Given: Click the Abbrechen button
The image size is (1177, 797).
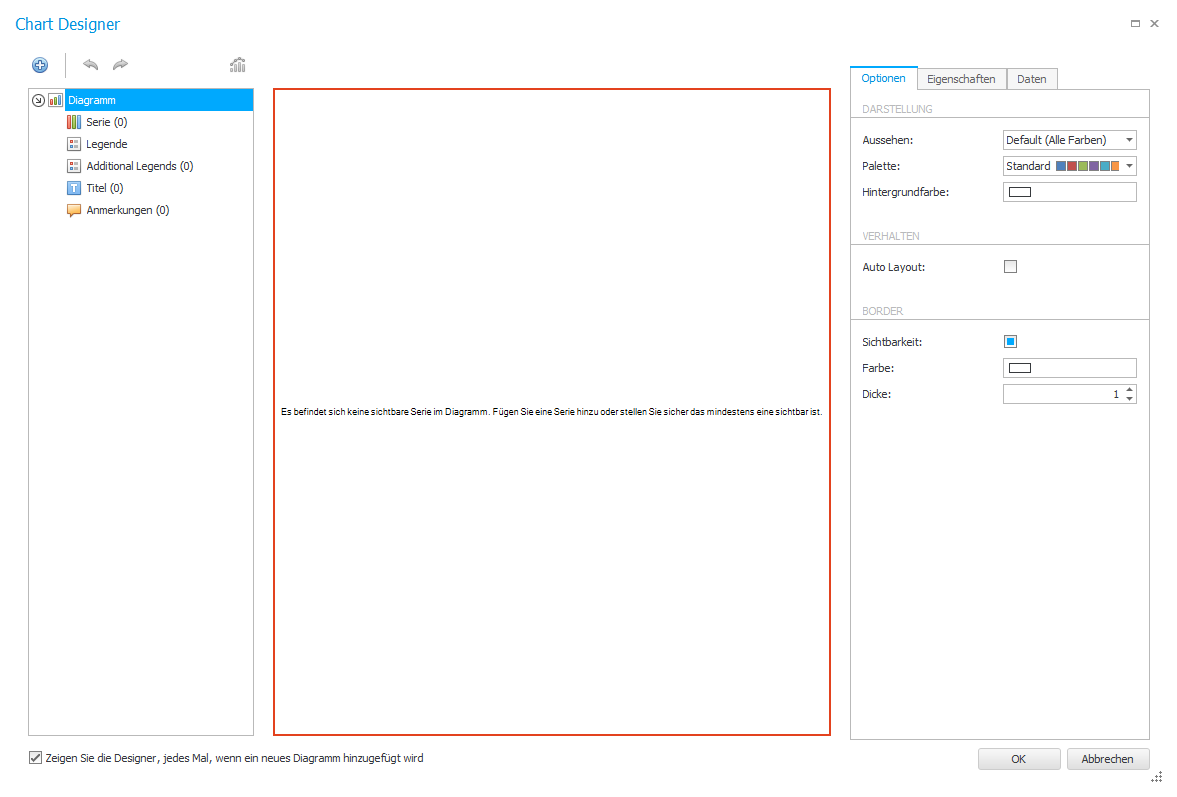Looking at the screenshot, I should pyautogui.click(x=1107, y=759).
